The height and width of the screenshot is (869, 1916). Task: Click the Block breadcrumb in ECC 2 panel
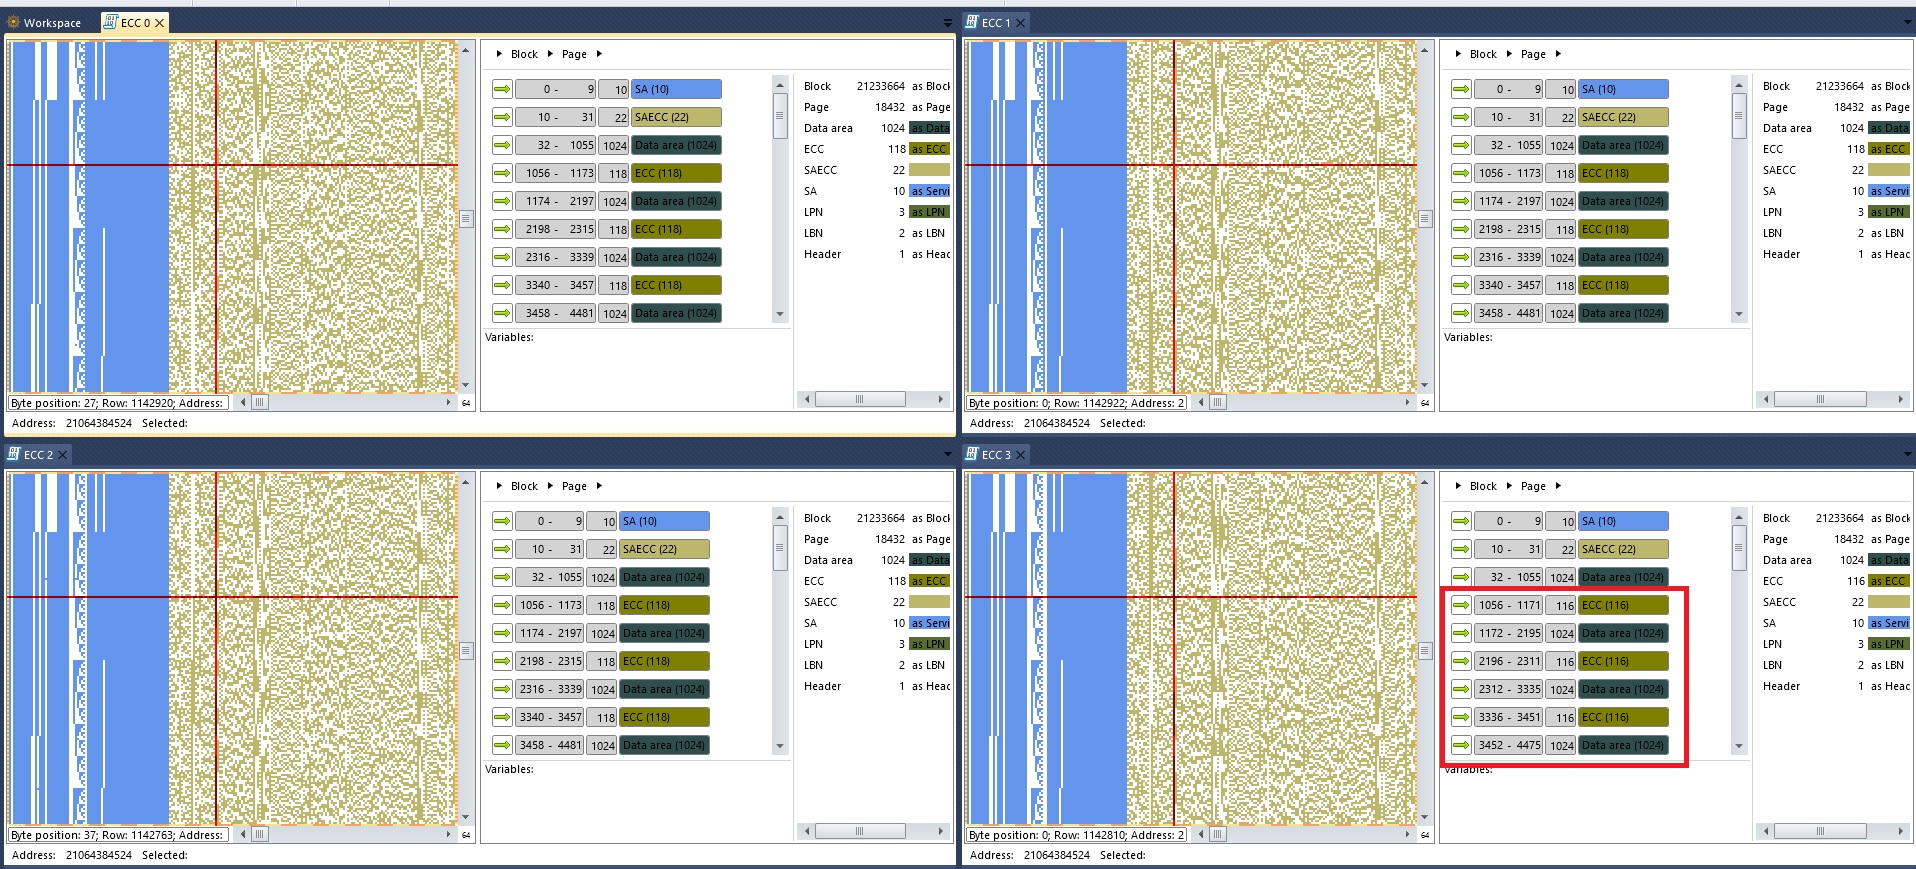(524, 486)
